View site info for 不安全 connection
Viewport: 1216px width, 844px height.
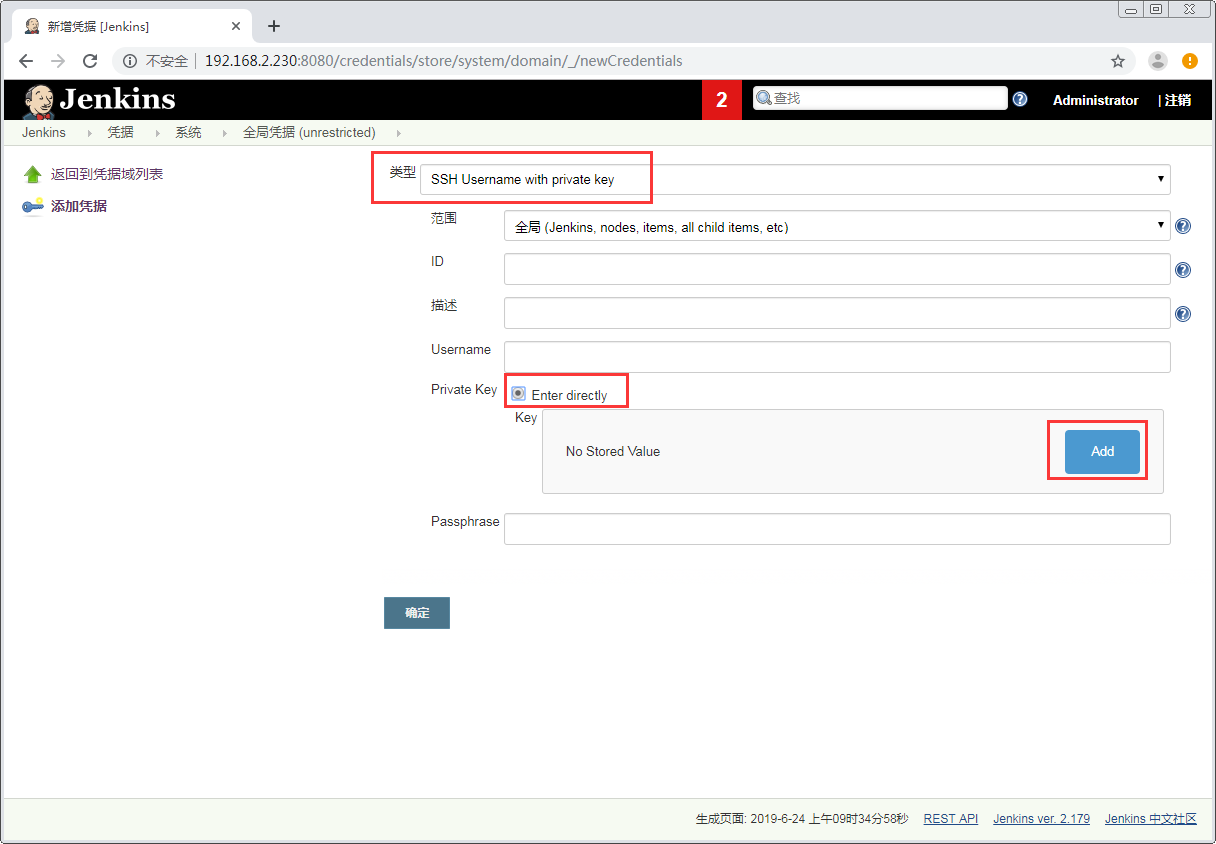(156, 61)
